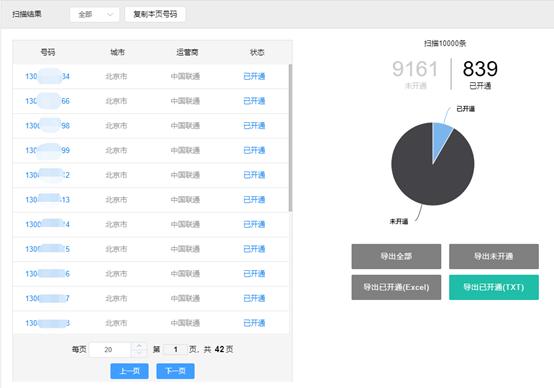Open the 全部 filter dropdown

(94, 14)
